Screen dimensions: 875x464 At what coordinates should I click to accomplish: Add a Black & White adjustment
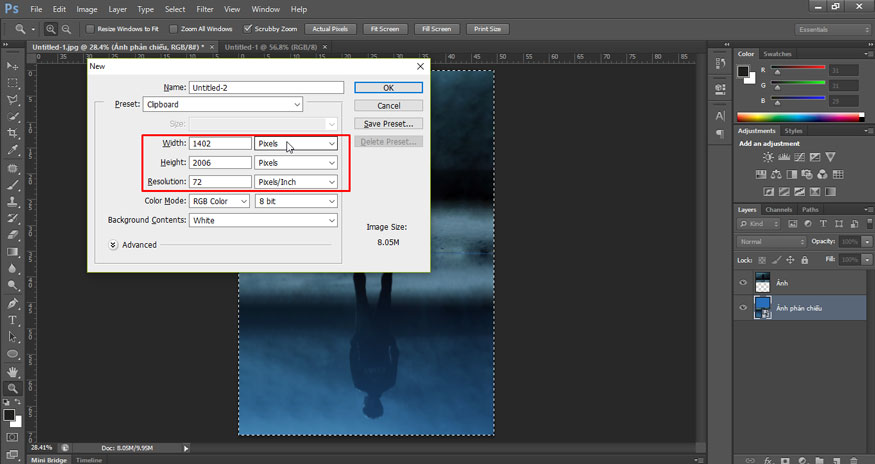[x=791, y=175]
